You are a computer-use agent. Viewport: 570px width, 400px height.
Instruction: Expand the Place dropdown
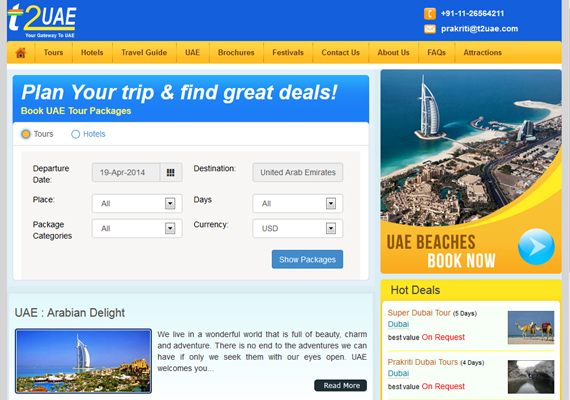pyautogui.click(x=137, y=204)
